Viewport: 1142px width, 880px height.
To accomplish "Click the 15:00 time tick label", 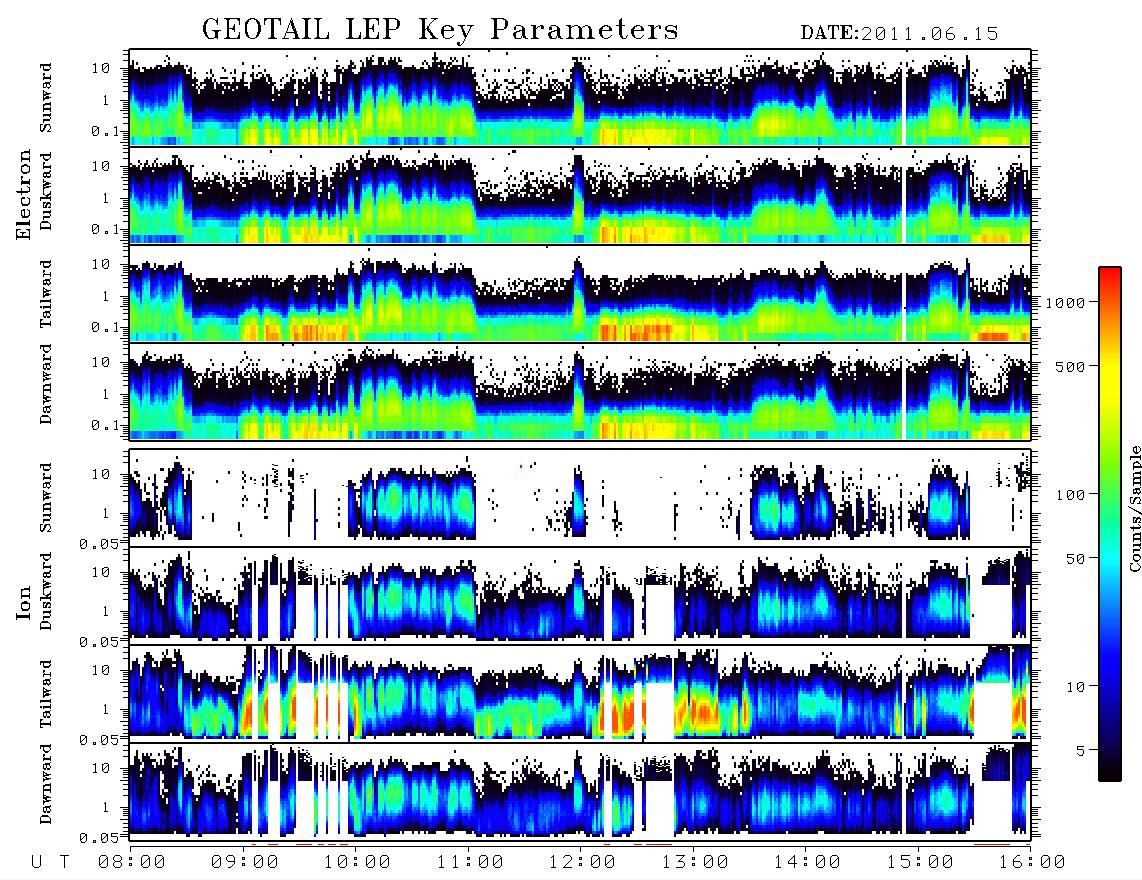I will [x=920, y=862].
